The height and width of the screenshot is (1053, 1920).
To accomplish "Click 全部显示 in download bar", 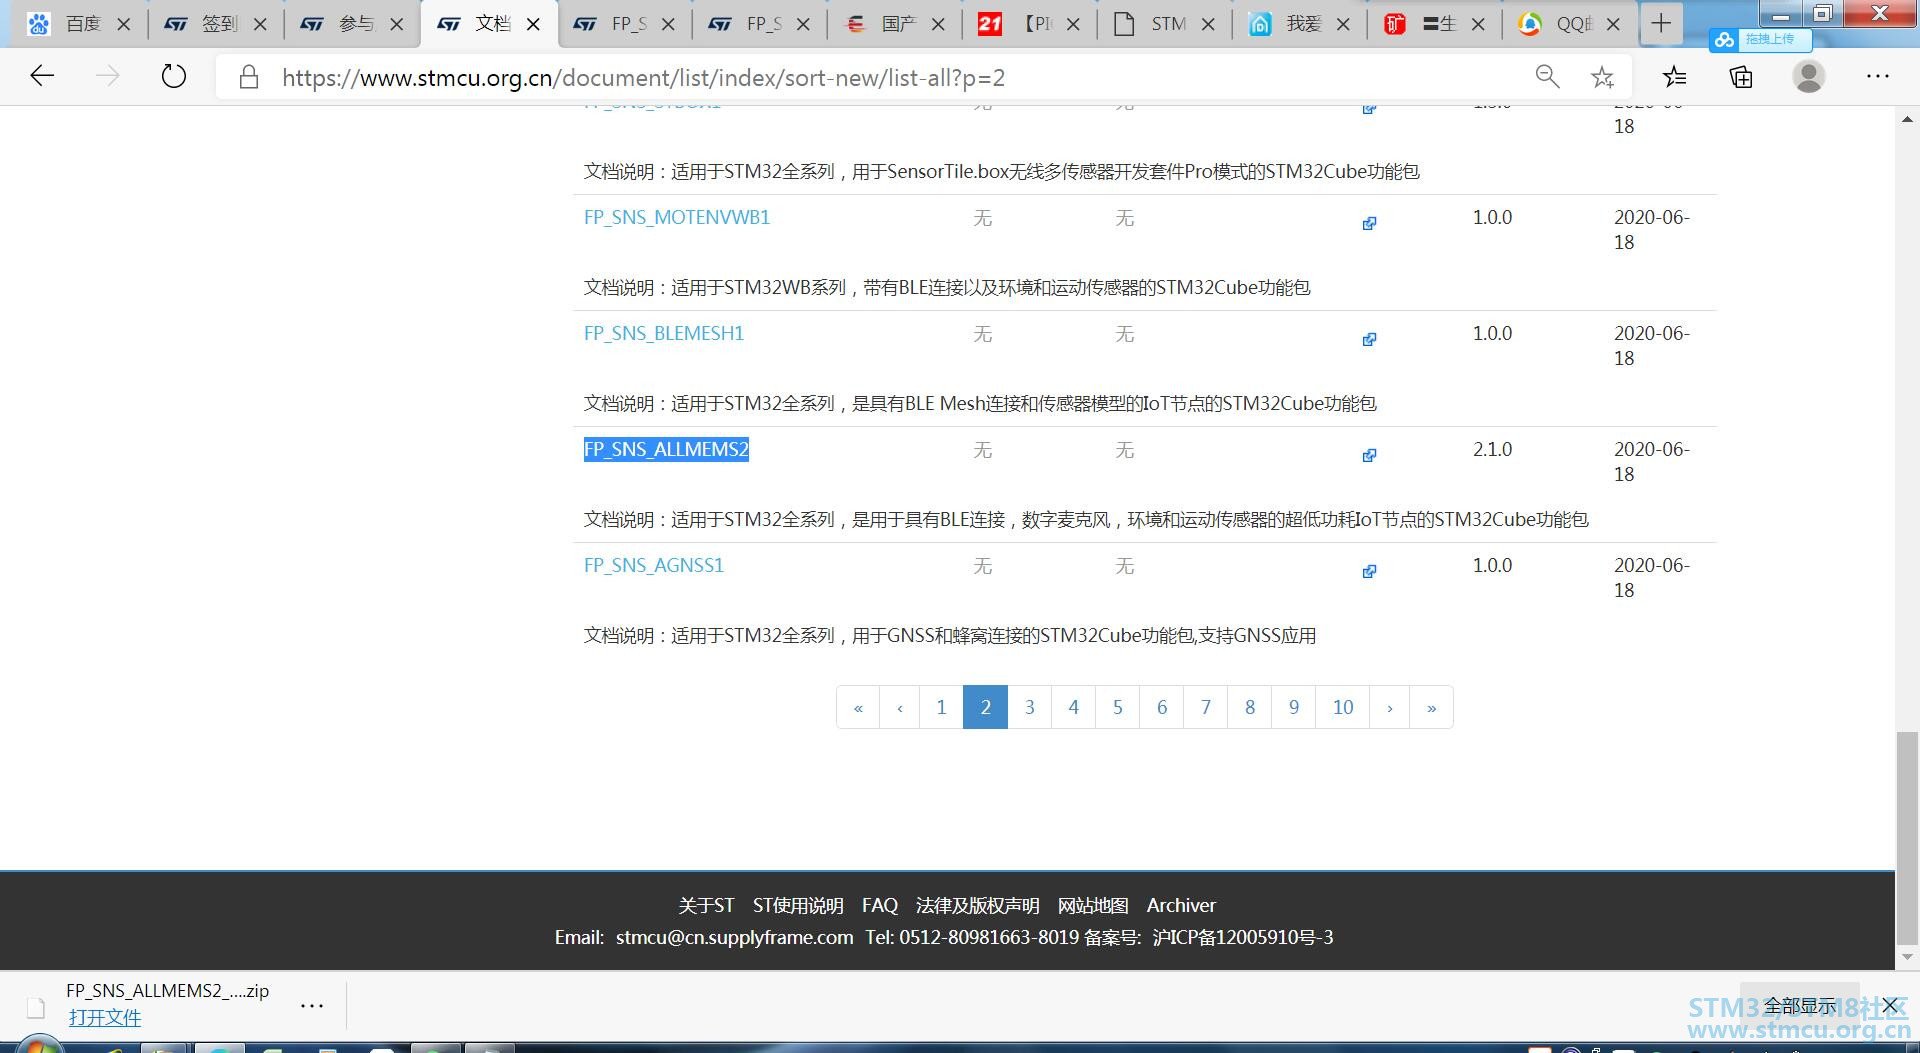I will point(1800,1006).
